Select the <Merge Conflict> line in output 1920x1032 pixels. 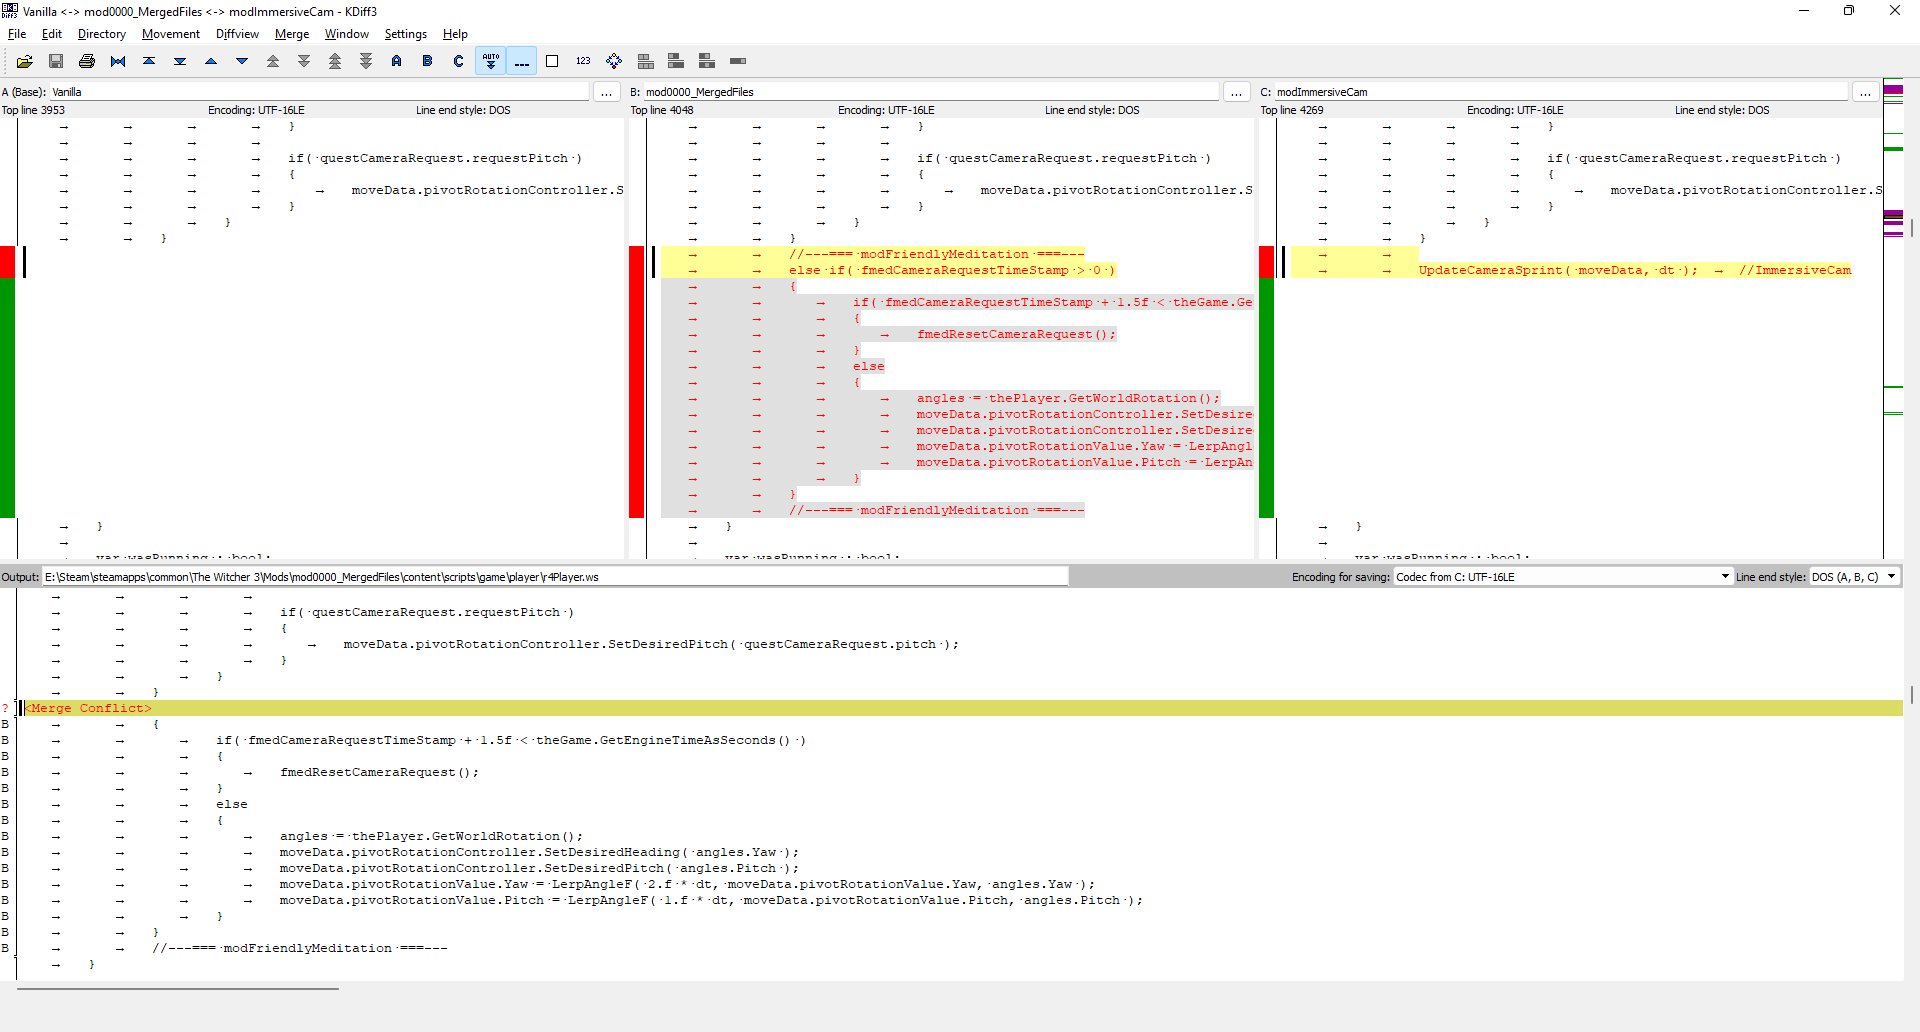[960, 708]
